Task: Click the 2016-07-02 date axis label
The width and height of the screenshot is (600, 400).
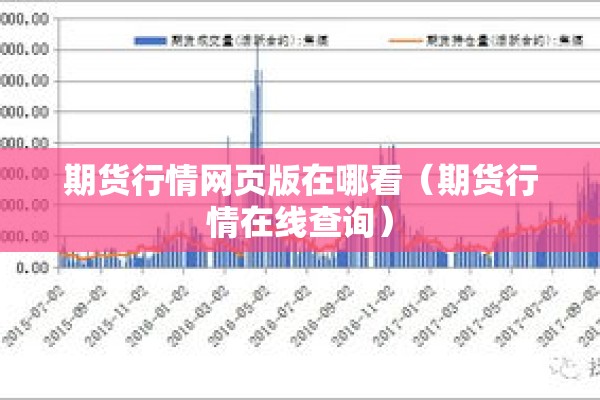Action: (280, 317)
